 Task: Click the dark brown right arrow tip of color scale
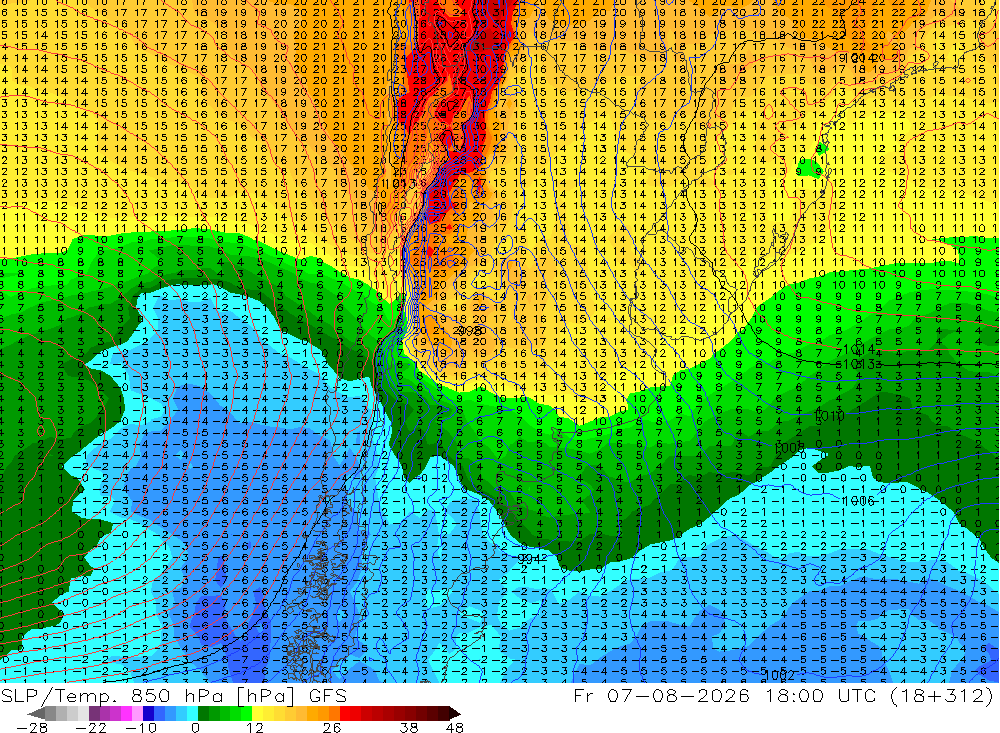(453, 713)
